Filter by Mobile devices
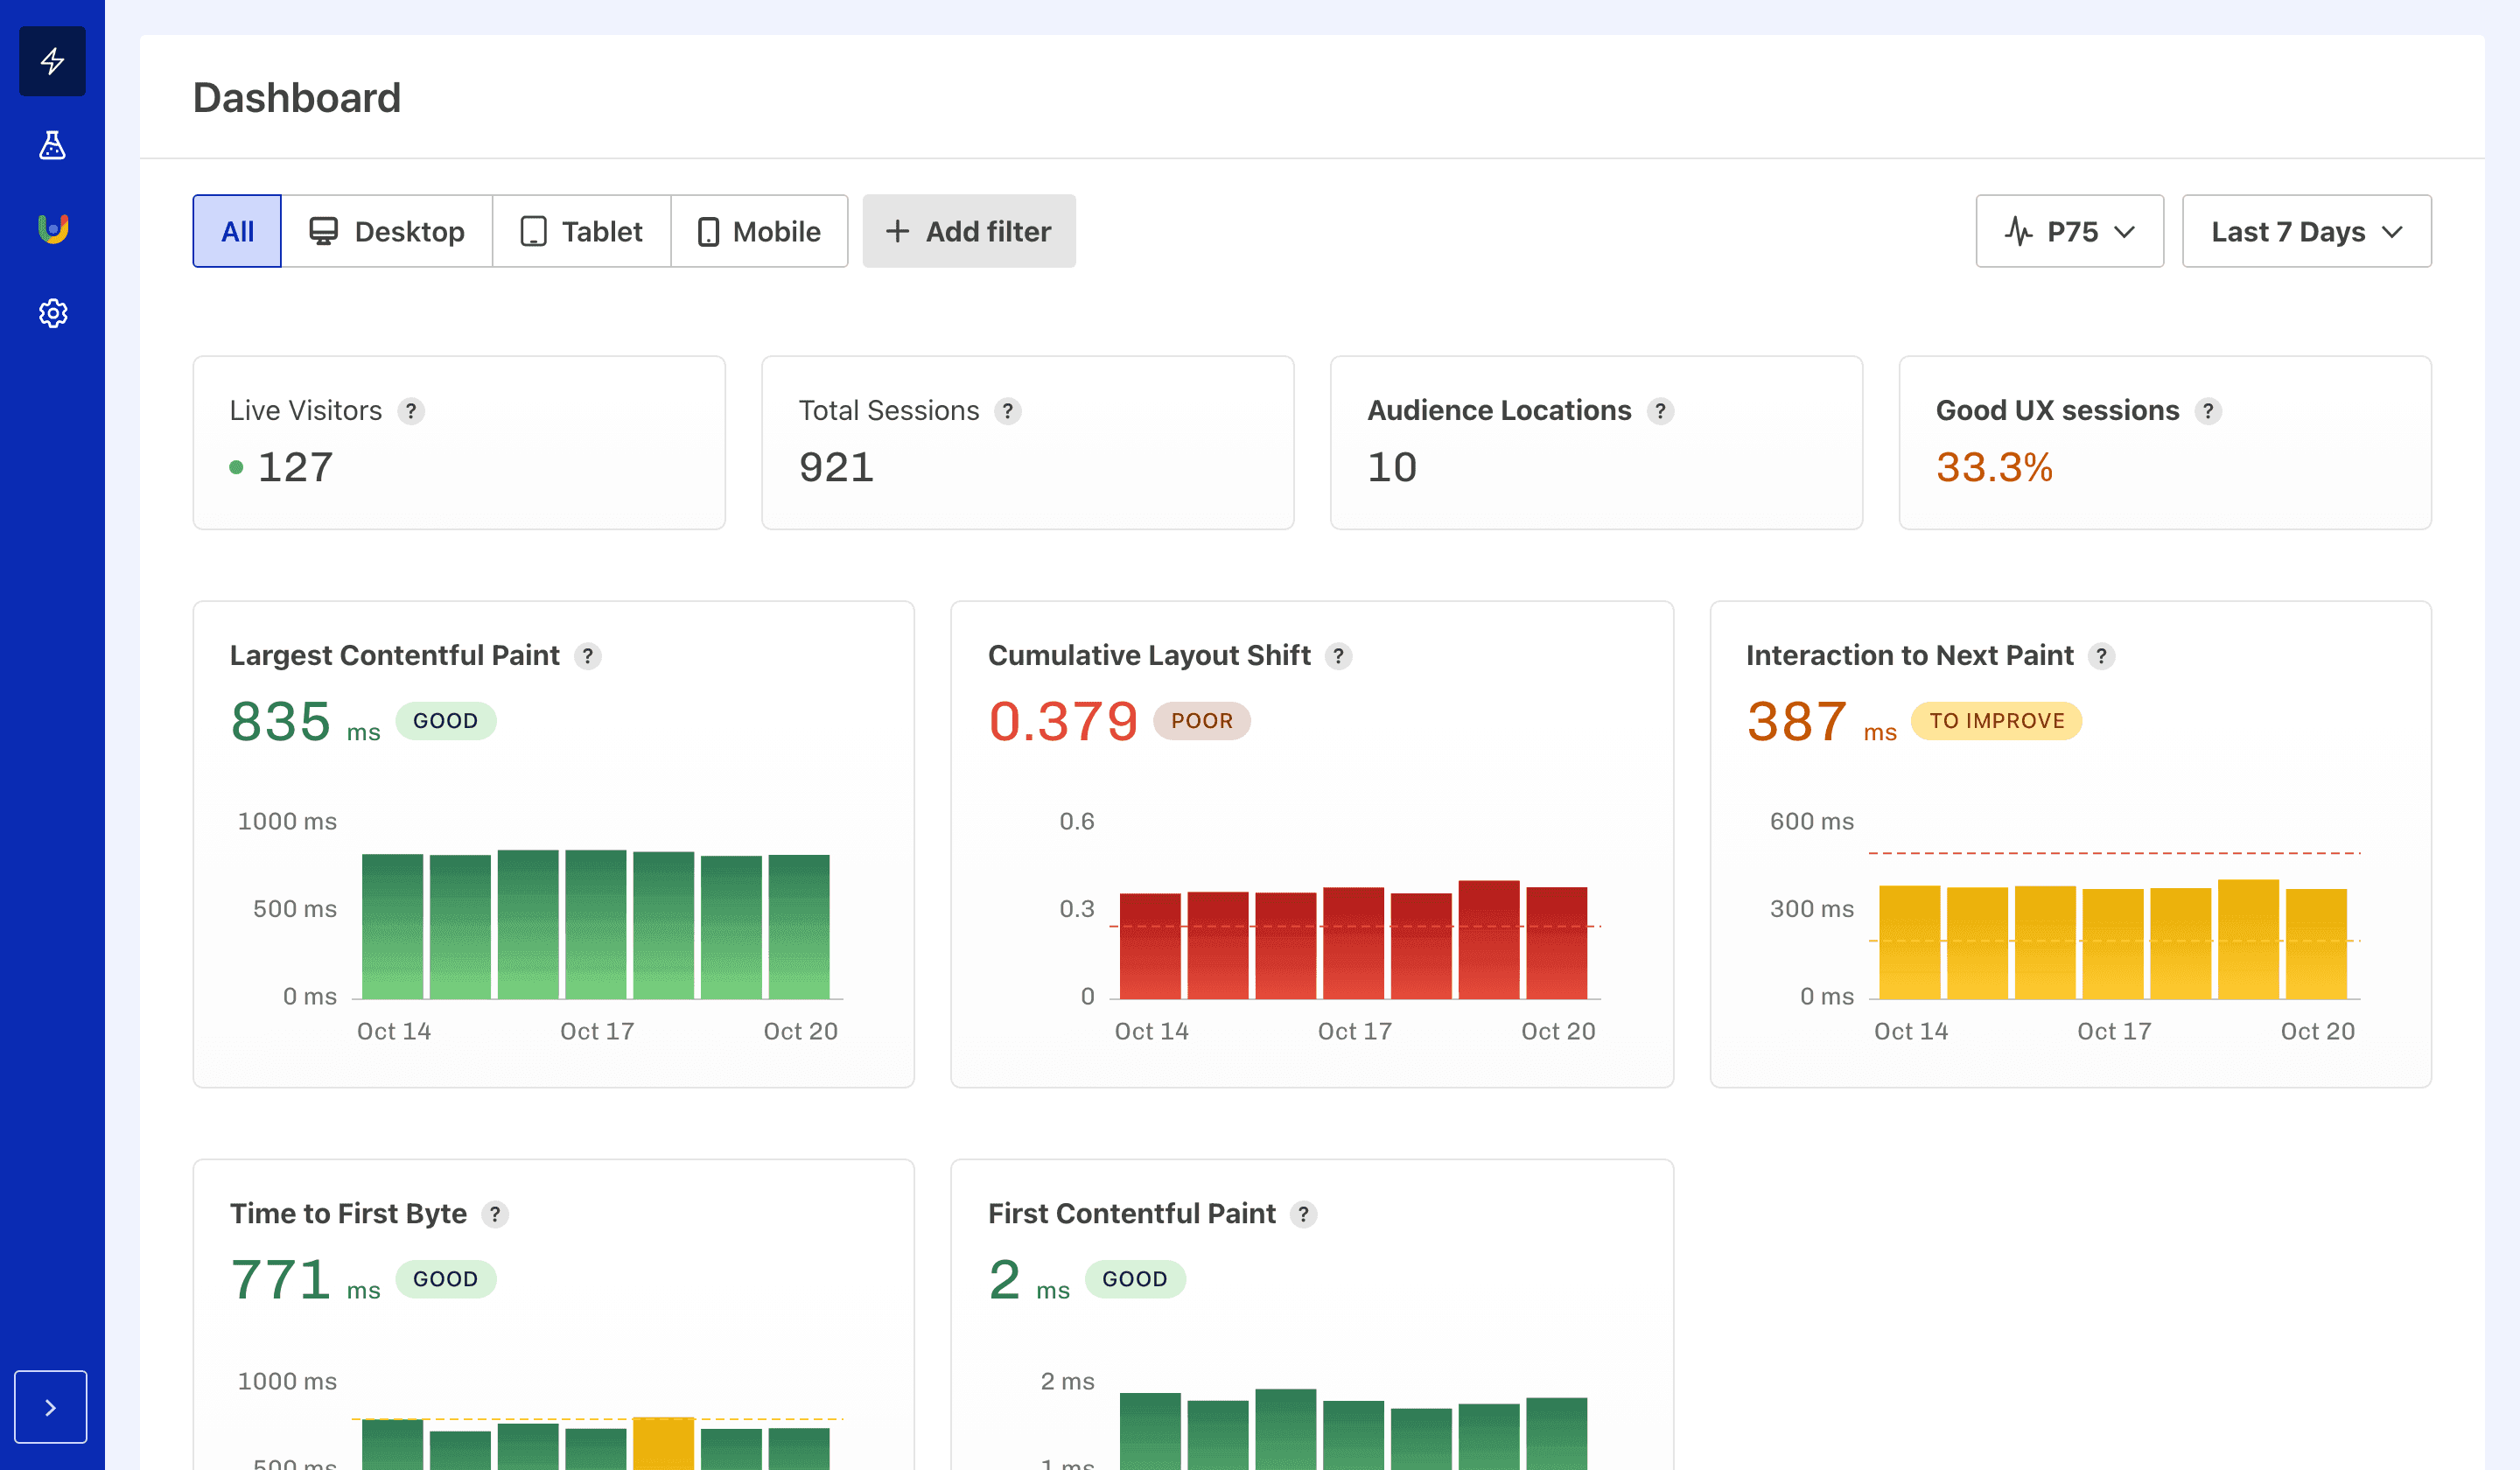 759,231
